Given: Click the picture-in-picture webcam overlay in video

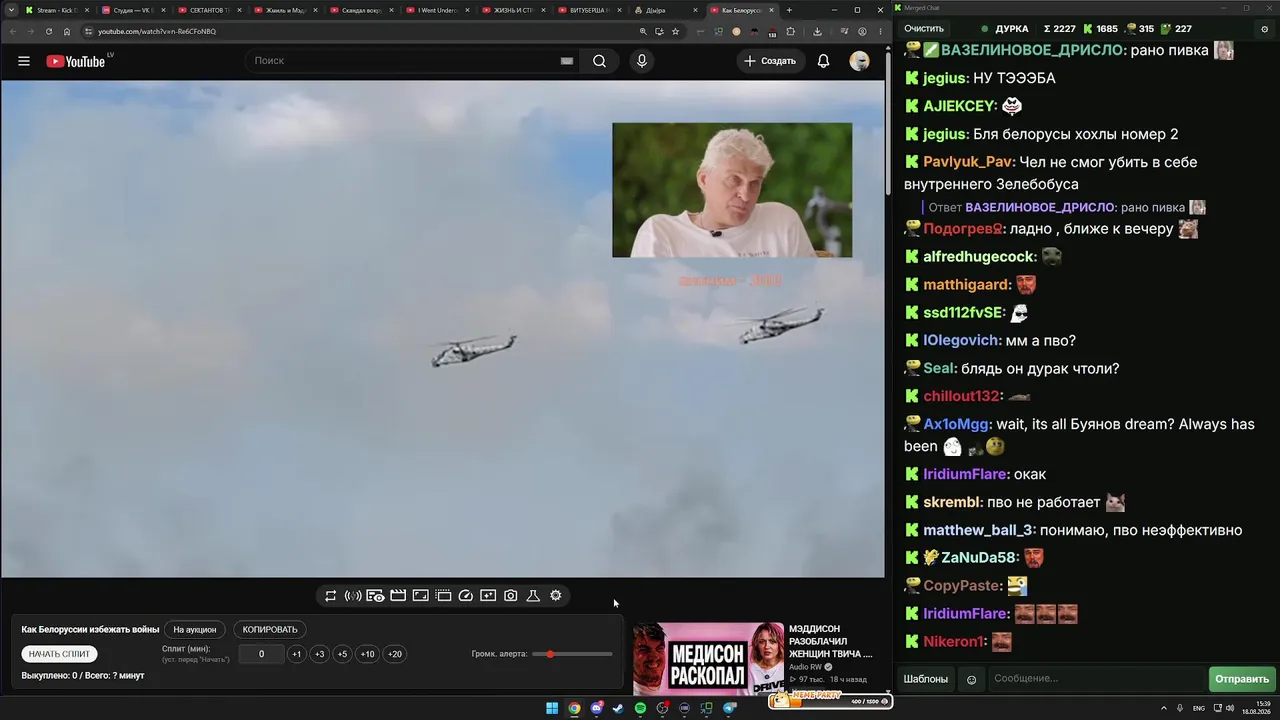Looking at the screenshot, I should 732,190.
